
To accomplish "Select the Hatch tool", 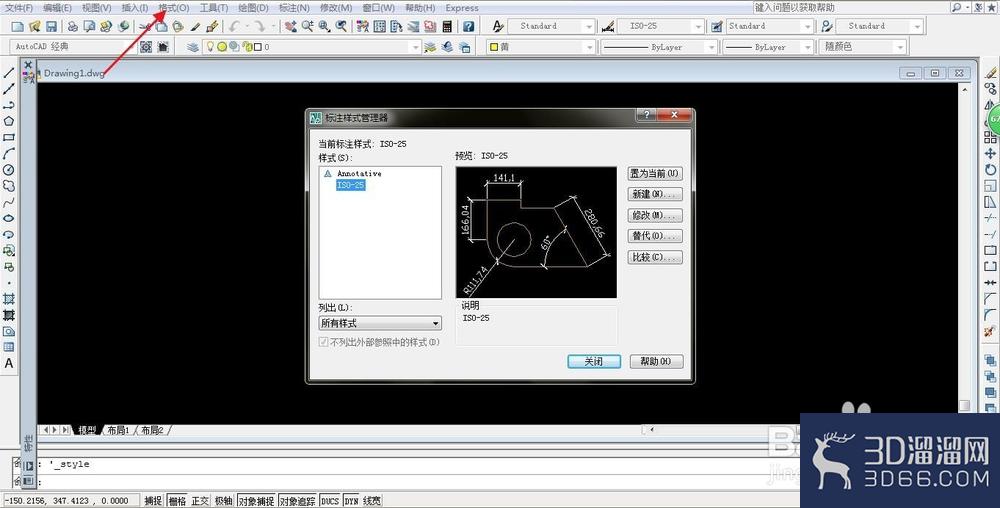I will 9,299.
